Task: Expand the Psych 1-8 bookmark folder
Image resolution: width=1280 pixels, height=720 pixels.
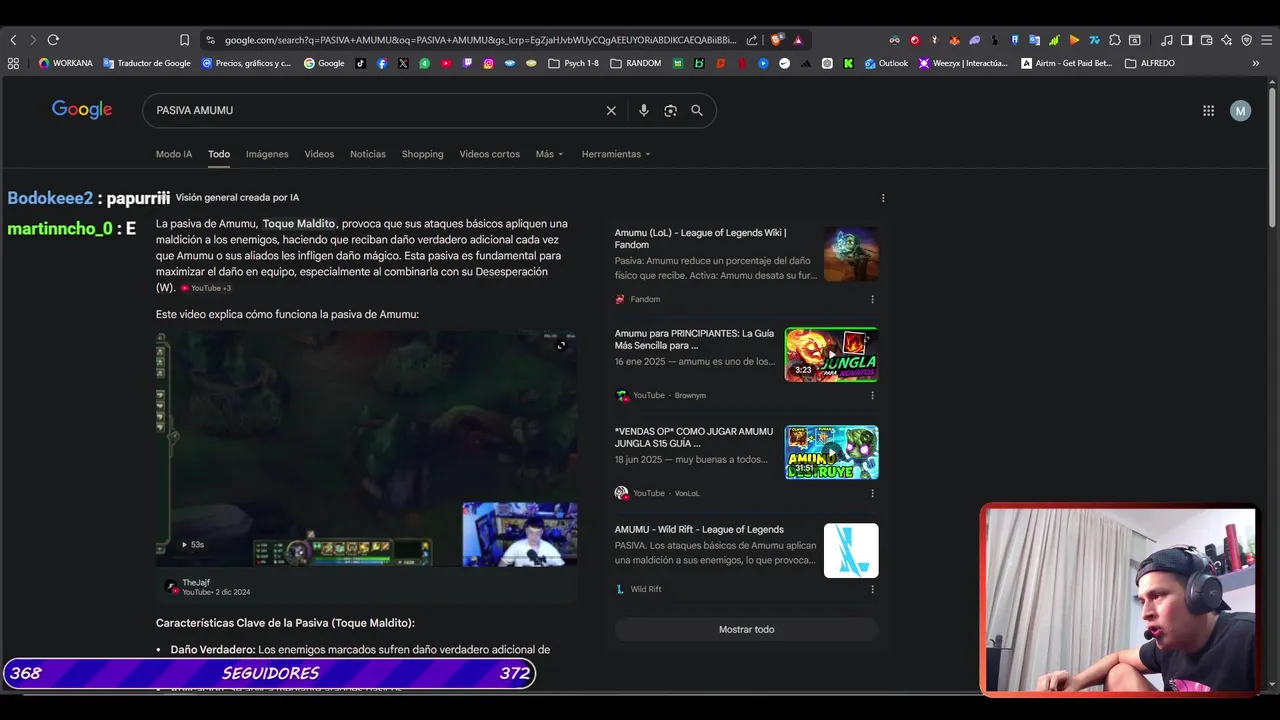Action: point(573,63)
